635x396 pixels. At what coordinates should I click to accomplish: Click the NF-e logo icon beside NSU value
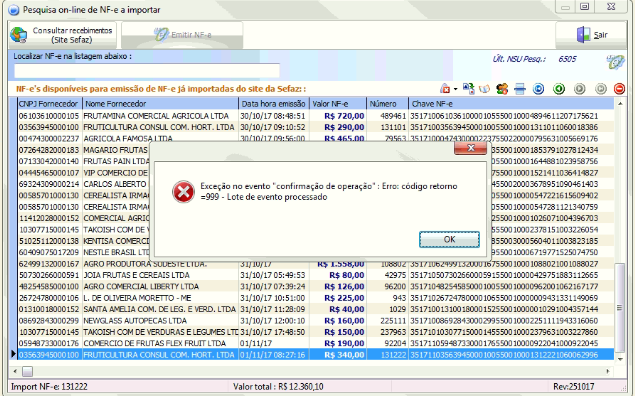pyautogui.click(x=615, y=62)
